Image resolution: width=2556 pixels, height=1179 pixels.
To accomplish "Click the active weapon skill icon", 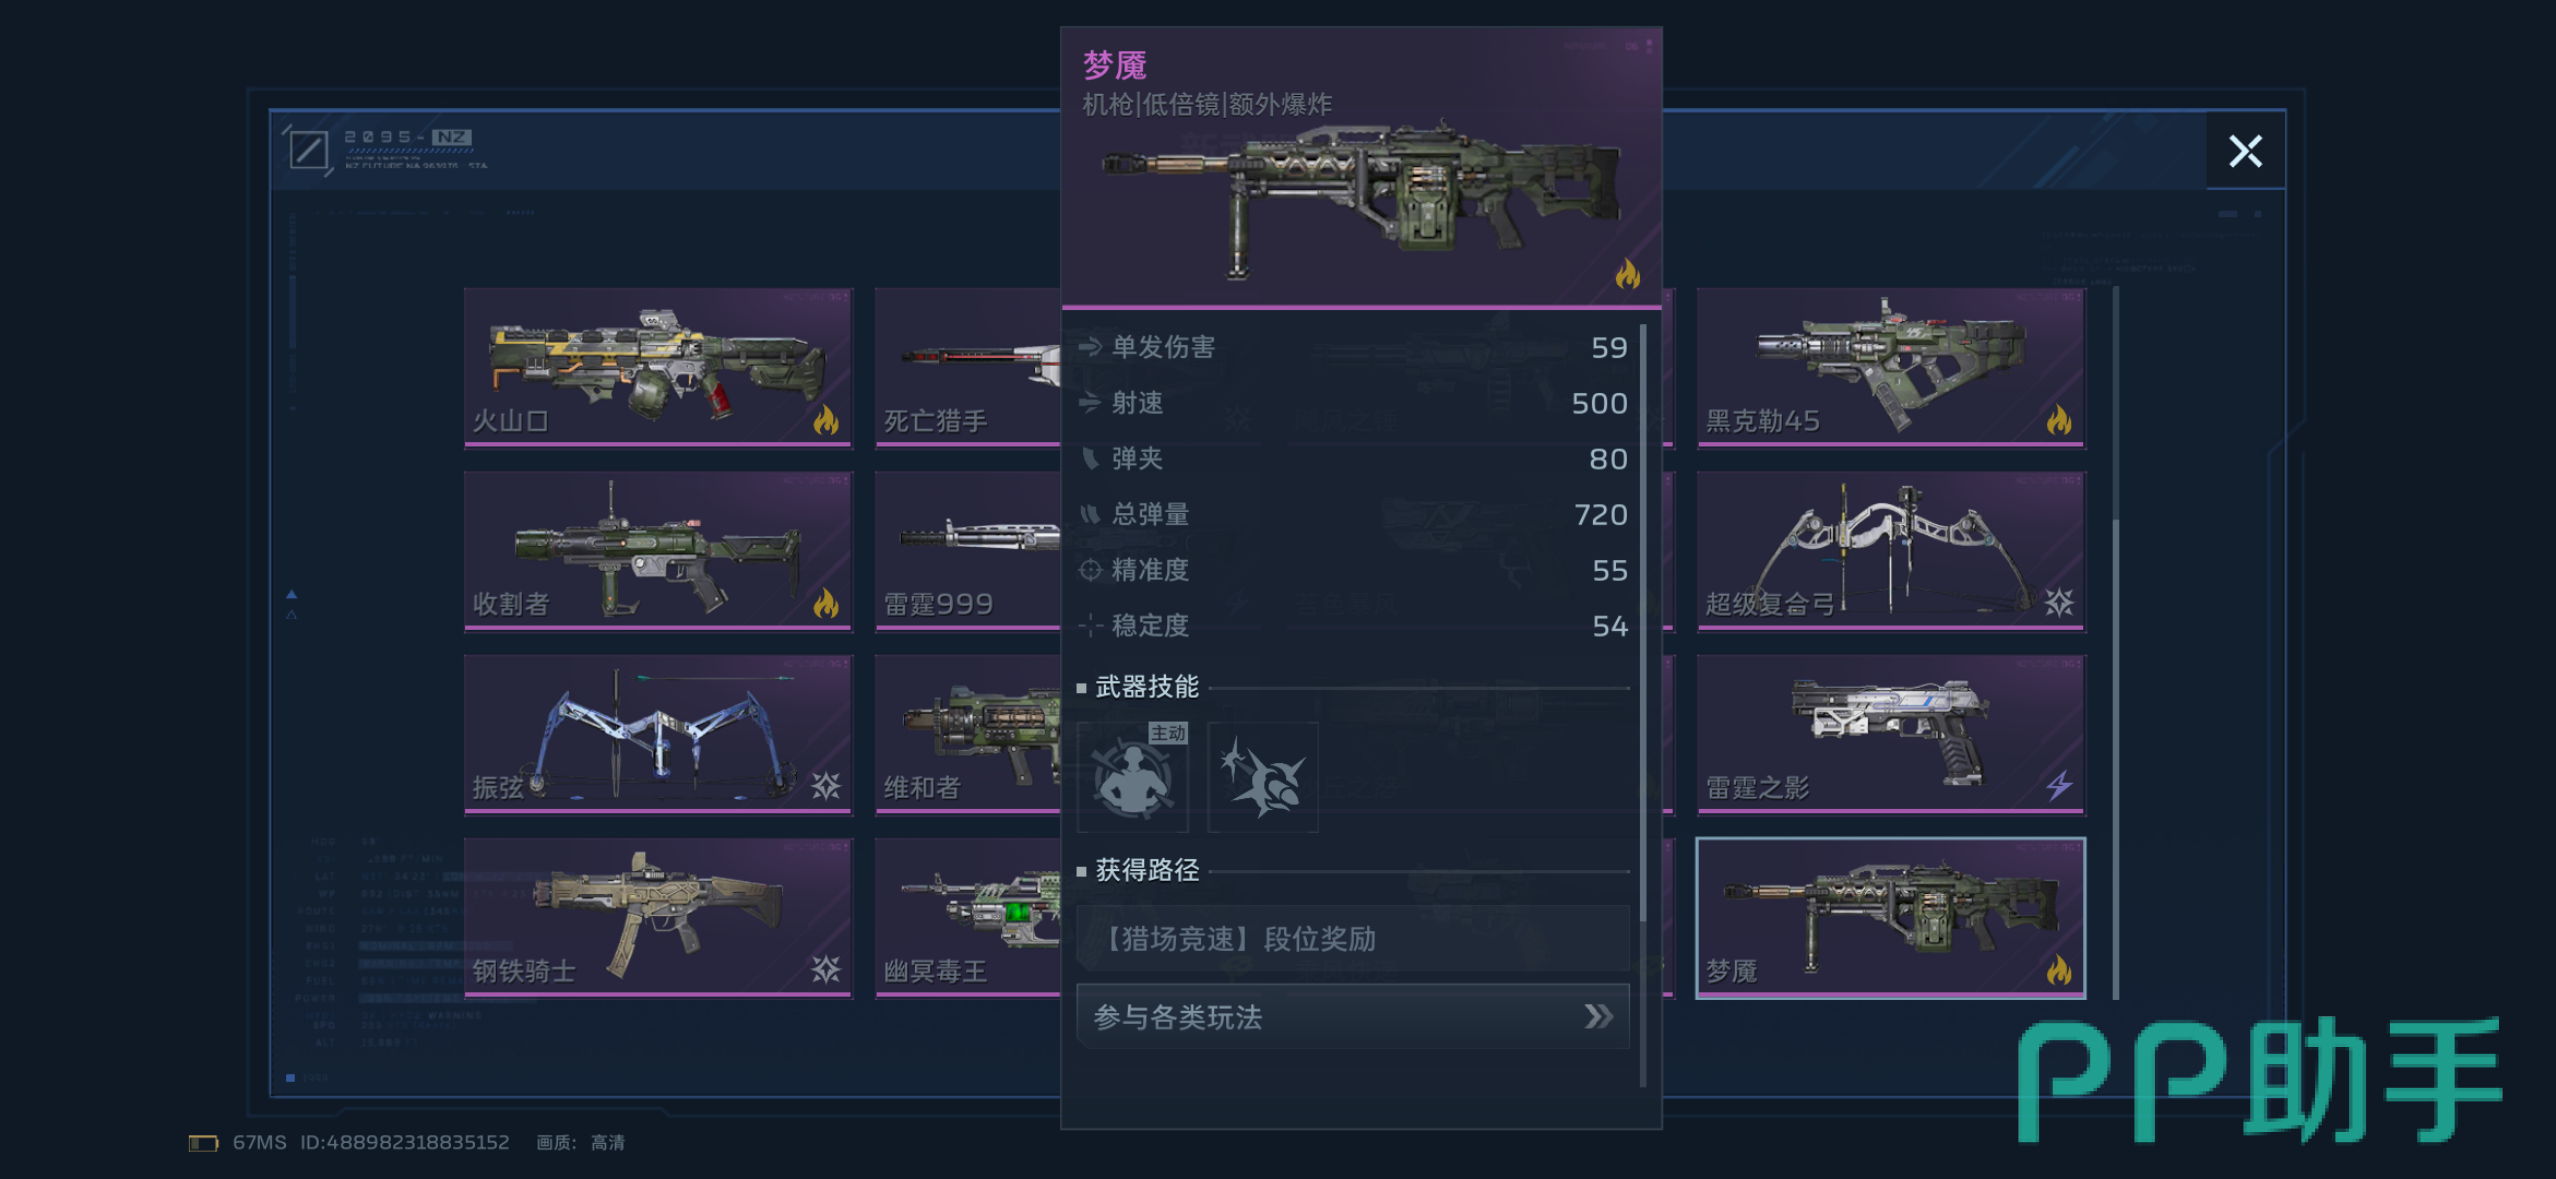I will tap(1132, 777).
